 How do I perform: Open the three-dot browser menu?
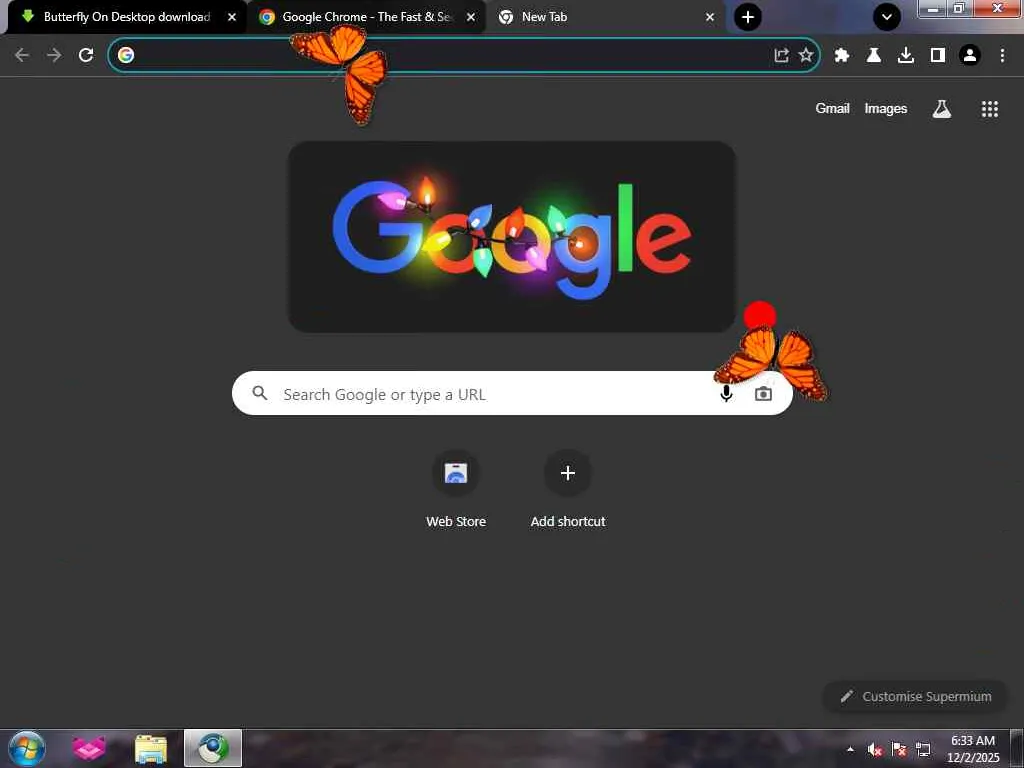[x=1002, y=55]
